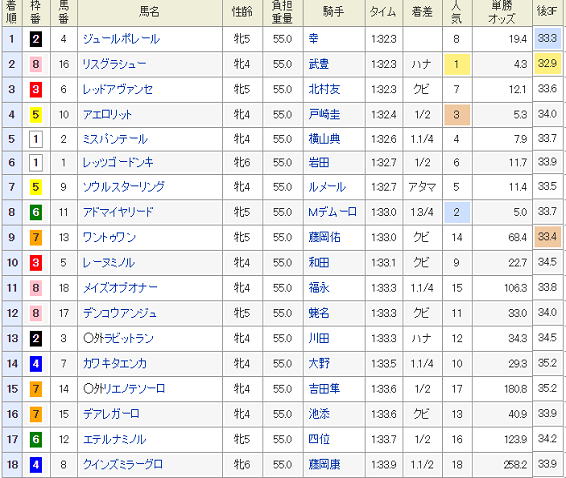Click jockey link Mデムーロ
566x478 pixels.
(x=332, y=212)
